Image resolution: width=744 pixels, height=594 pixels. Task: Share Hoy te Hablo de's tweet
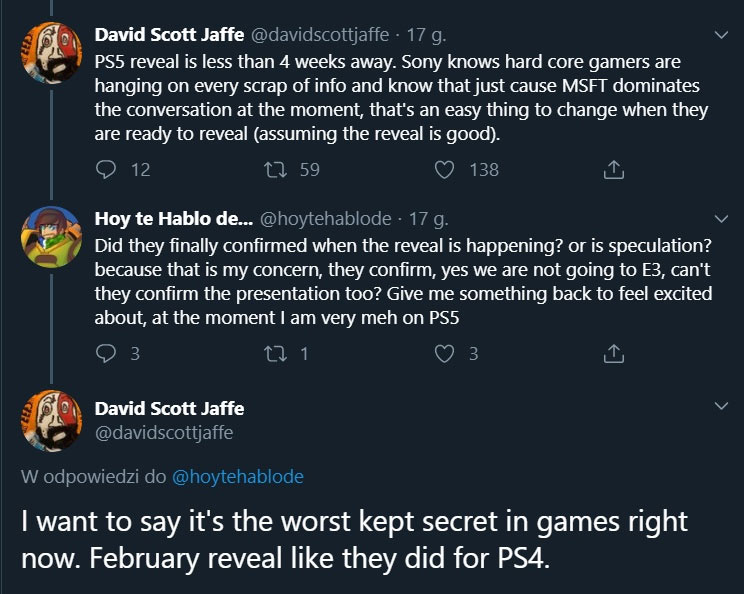tap(615, 353)
